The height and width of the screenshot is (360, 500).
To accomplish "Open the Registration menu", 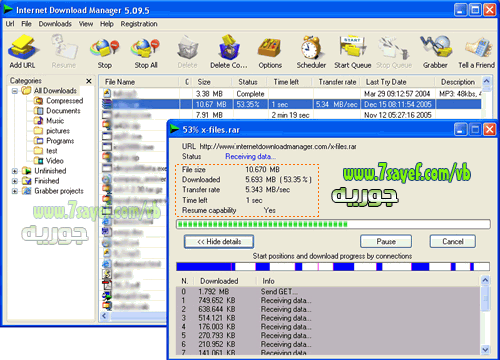I will tap(139, 24).
